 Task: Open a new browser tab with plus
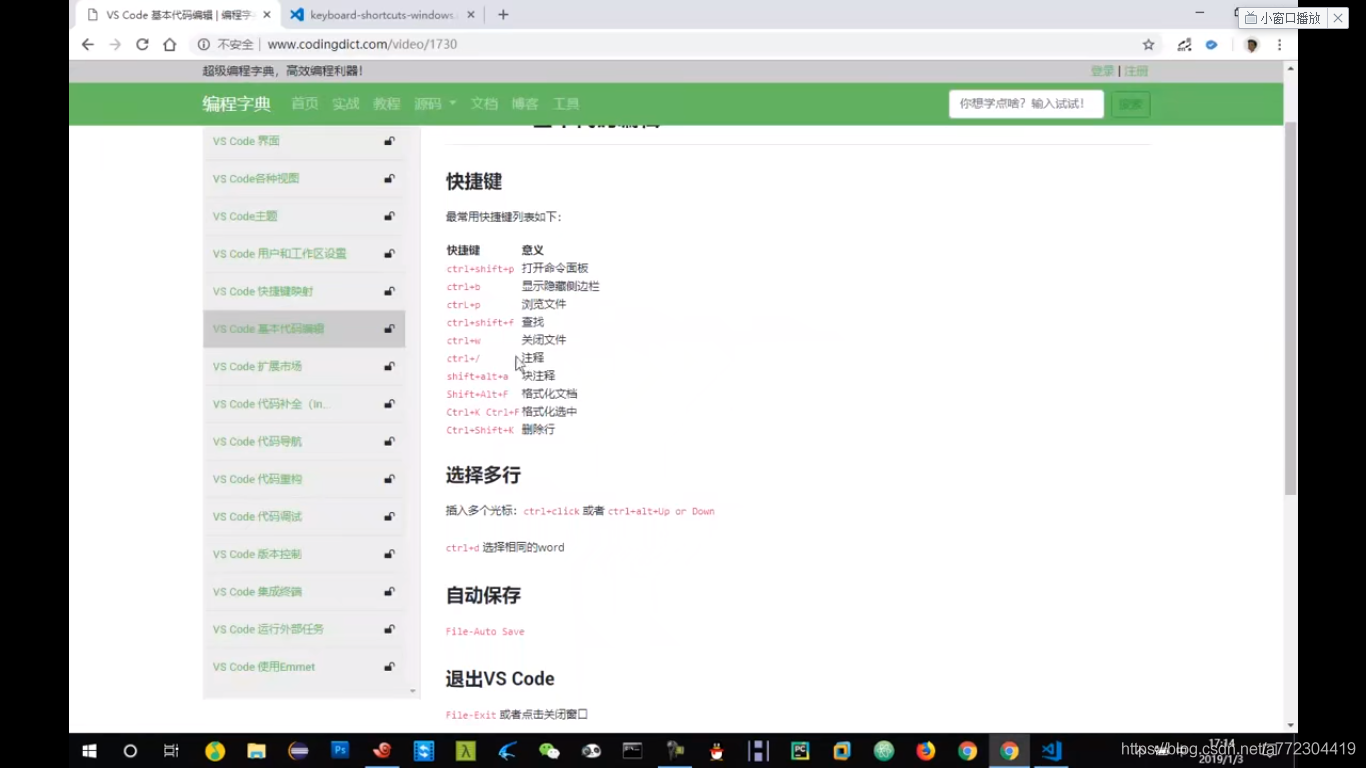click(503, 15)
